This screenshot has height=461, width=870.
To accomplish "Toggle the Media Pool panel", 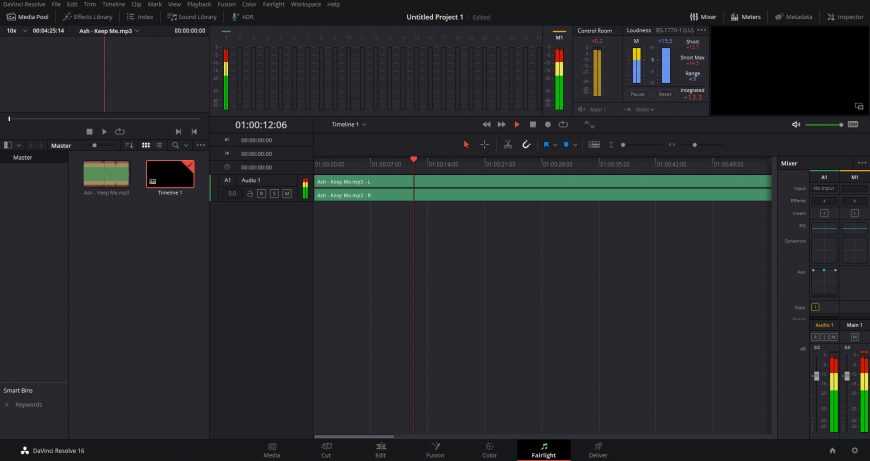I will [27, 17].
